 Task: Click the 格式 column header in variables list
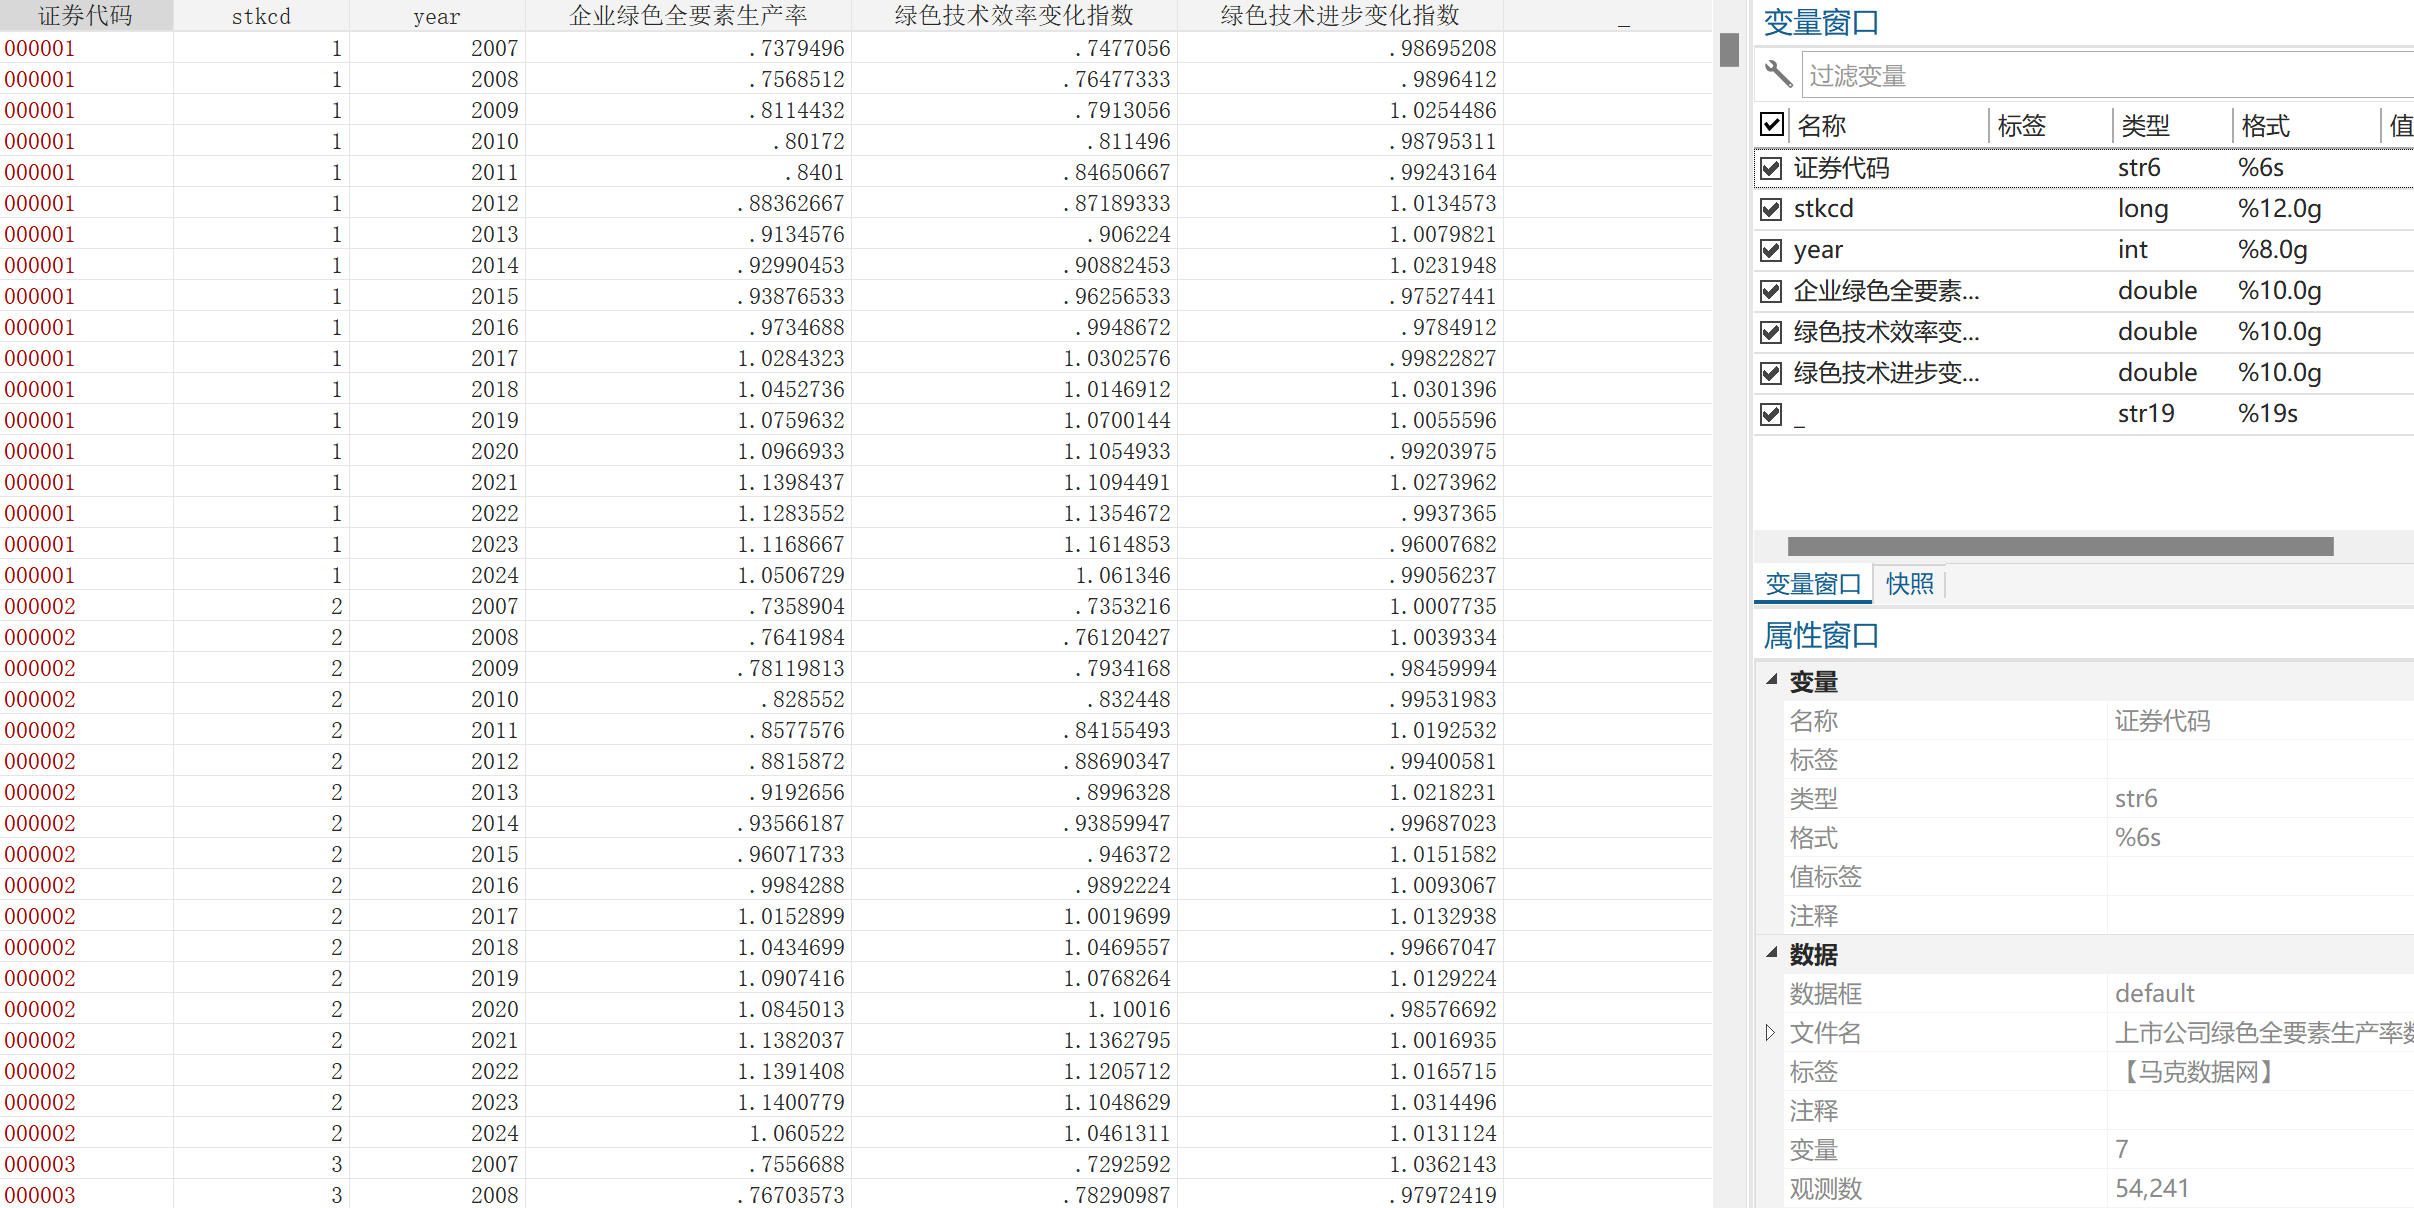point(2265,126)
